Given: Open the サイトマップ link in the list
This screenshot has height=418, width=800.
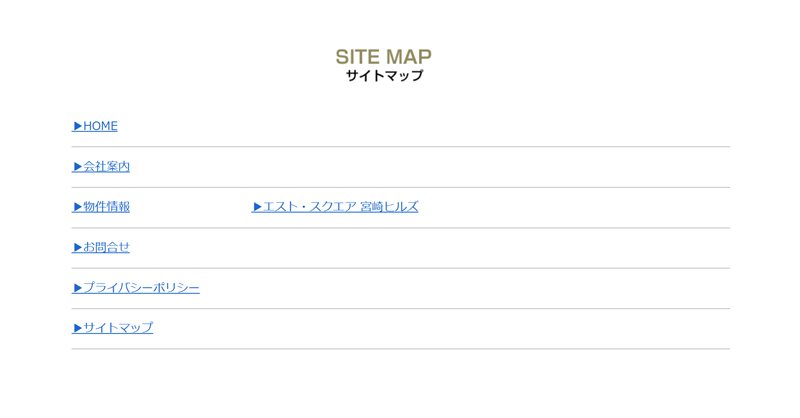Looking at the screenshot, I should click(118, 328).
